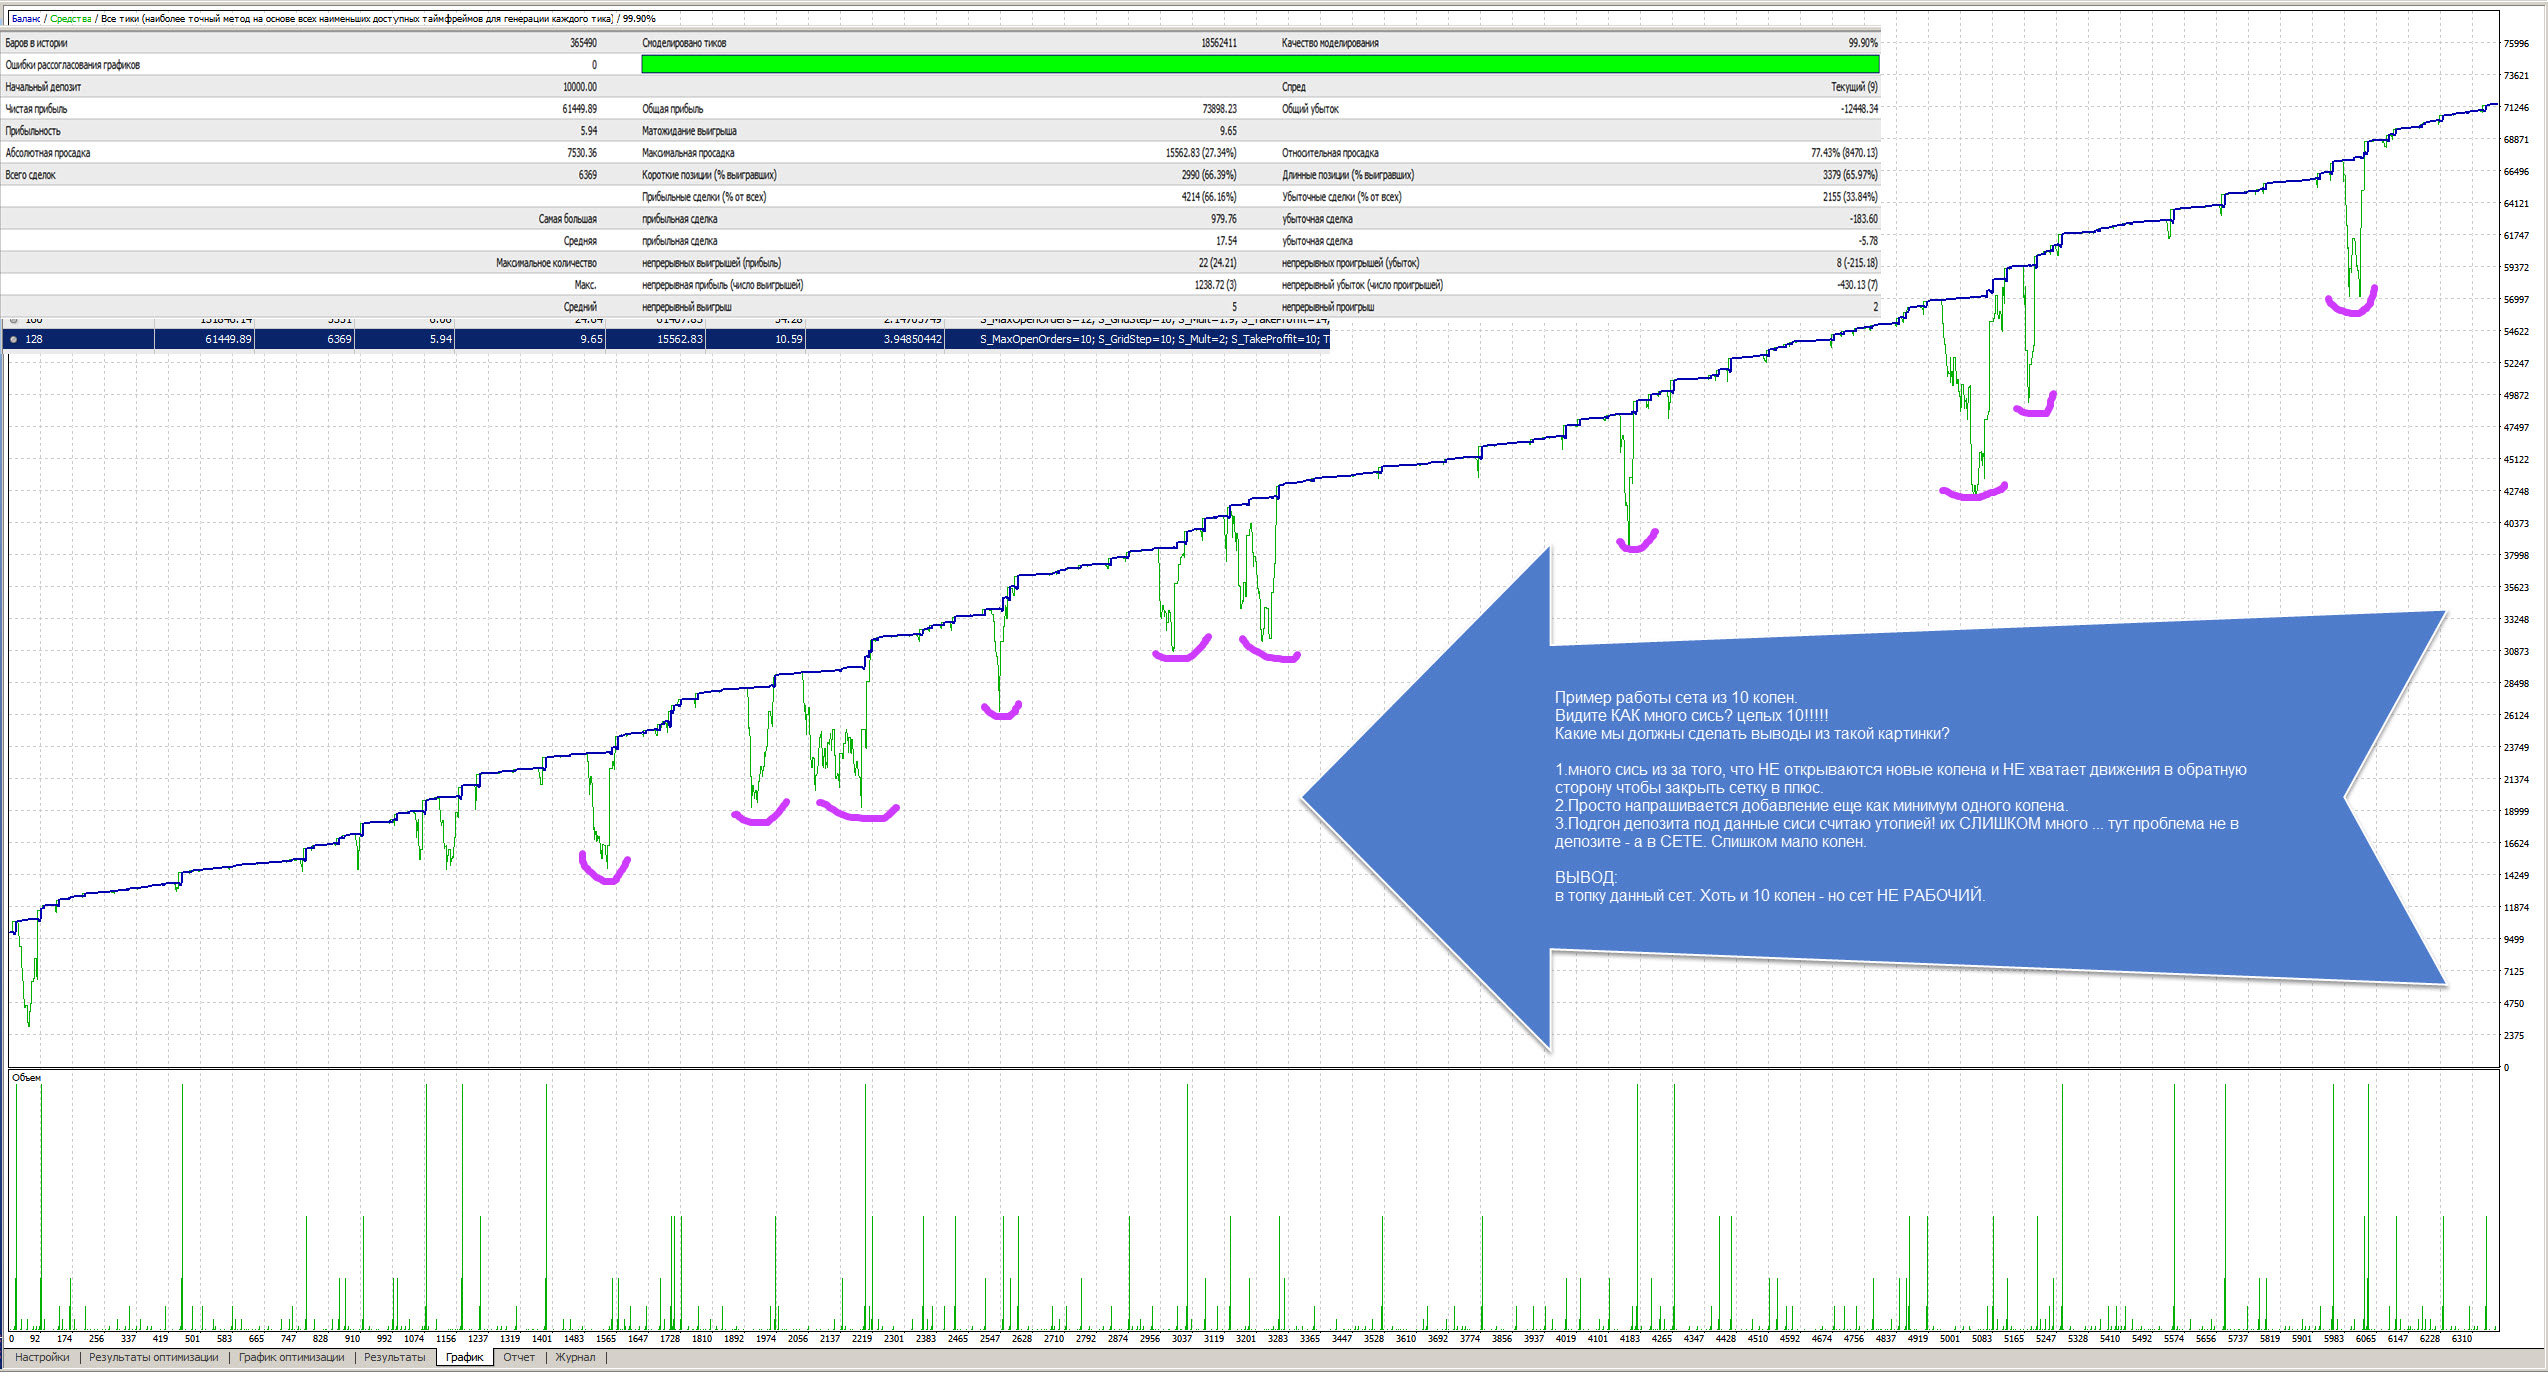Click the Максимальная просадка value 15562.83 (27.34%)
This screenshot has width=2548, height=1373.
click(1200, 153)
